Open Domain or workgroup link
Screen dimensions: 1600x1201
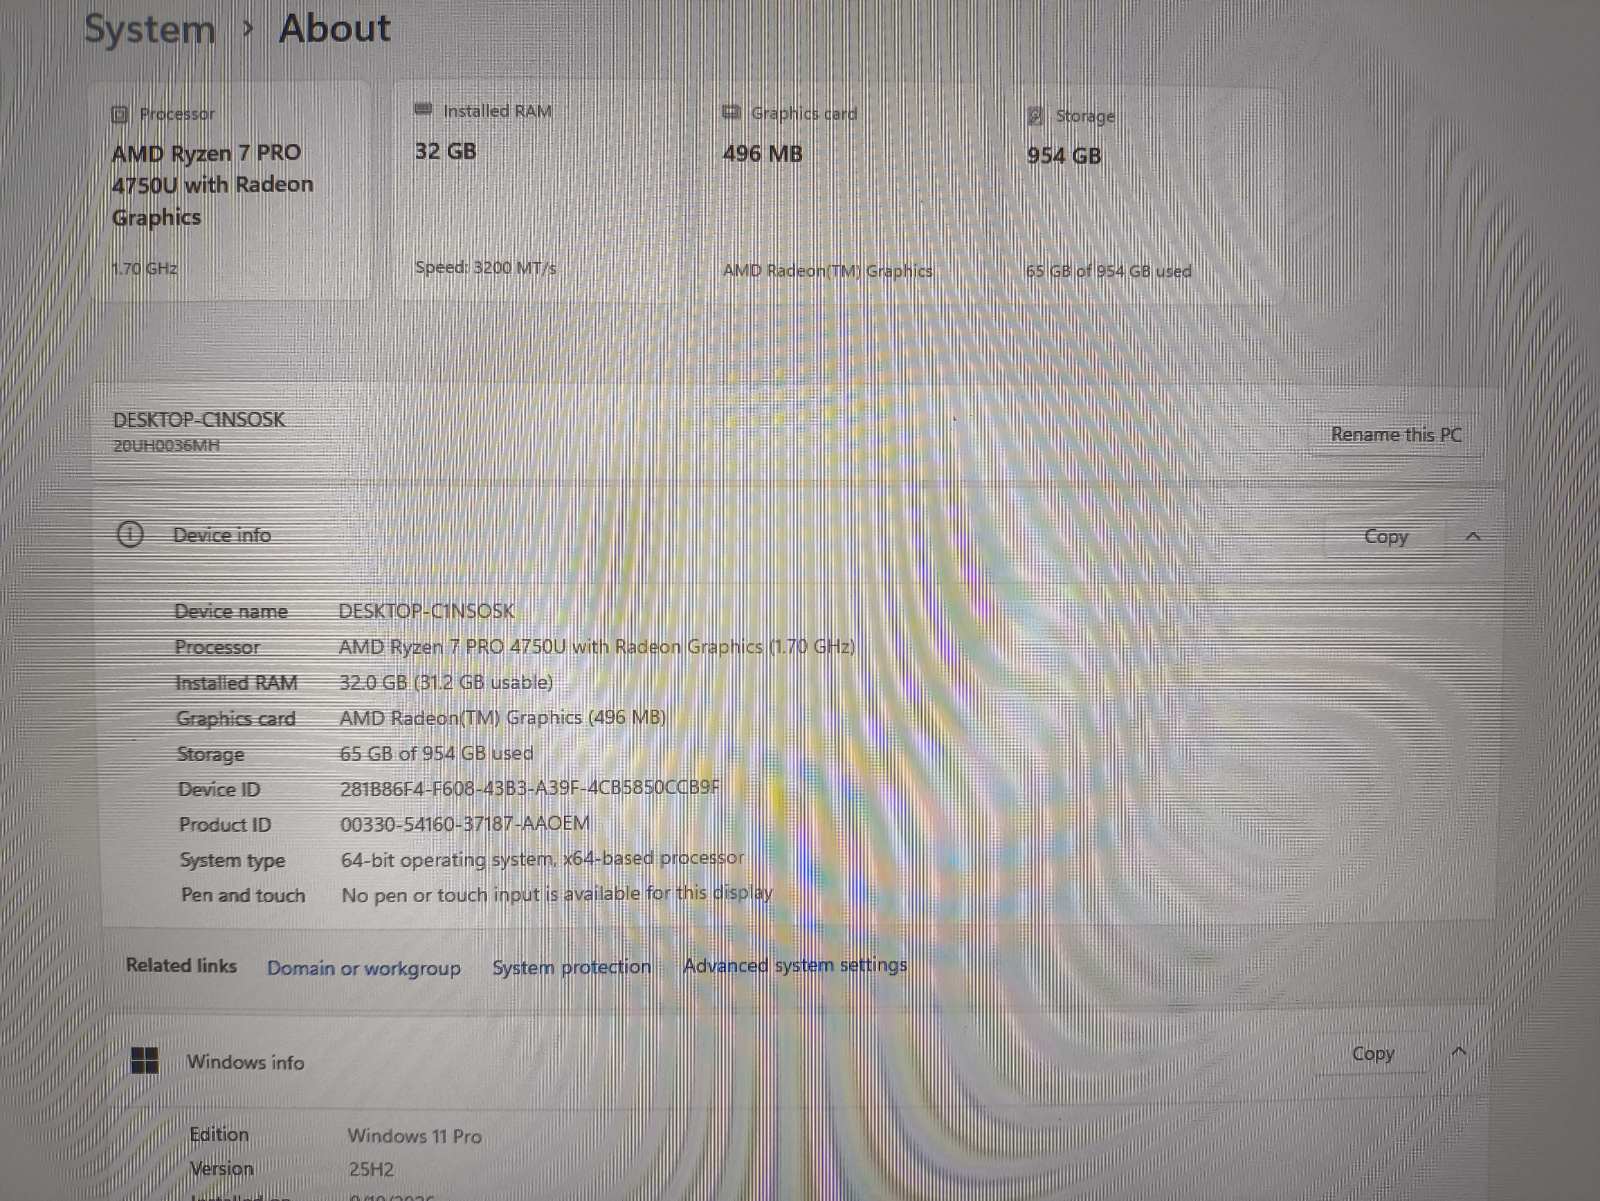364,968
